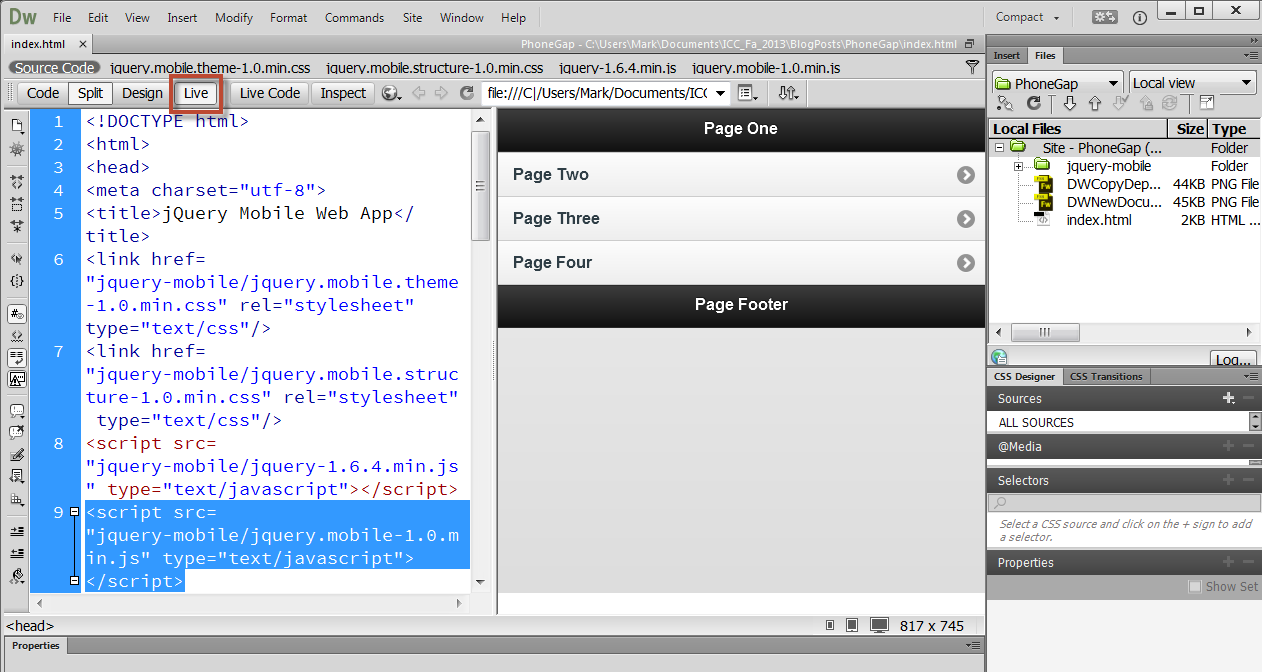Toggle Inspect mode button

click(x=343, y=93)
